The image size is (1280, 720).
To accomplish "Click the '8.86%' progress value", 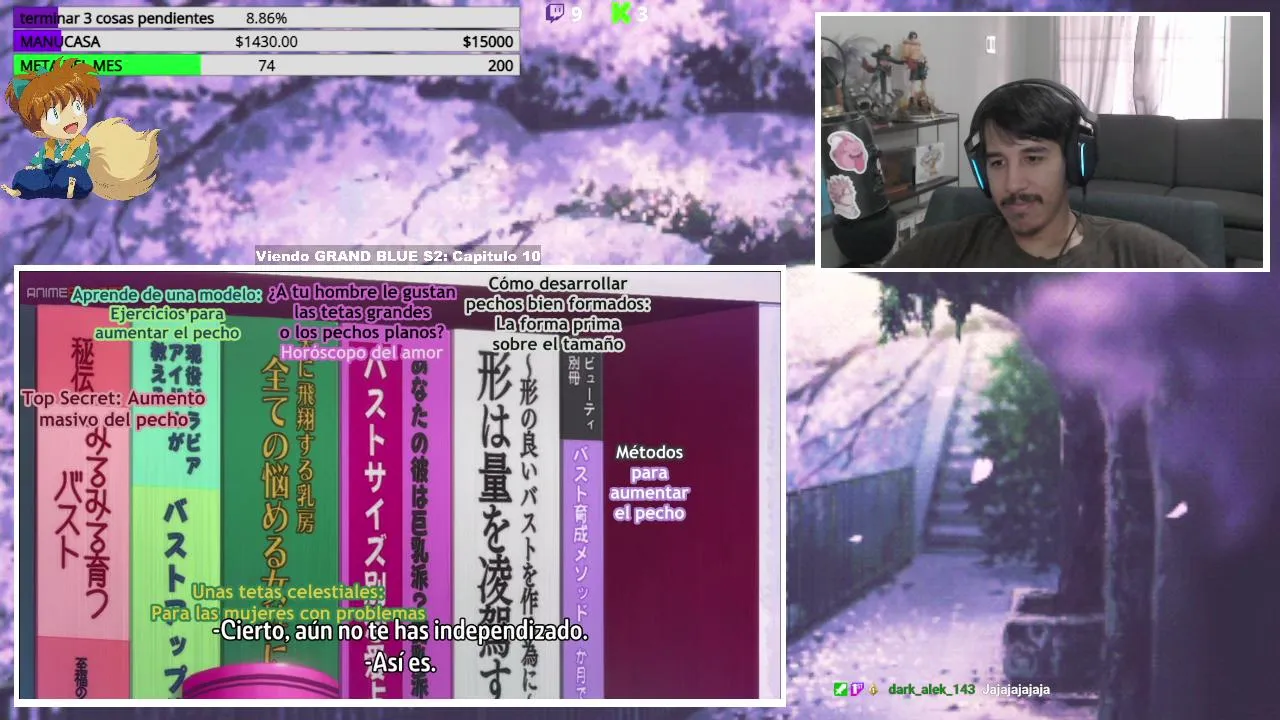I will pyautogui.click(x=266, y=18).
